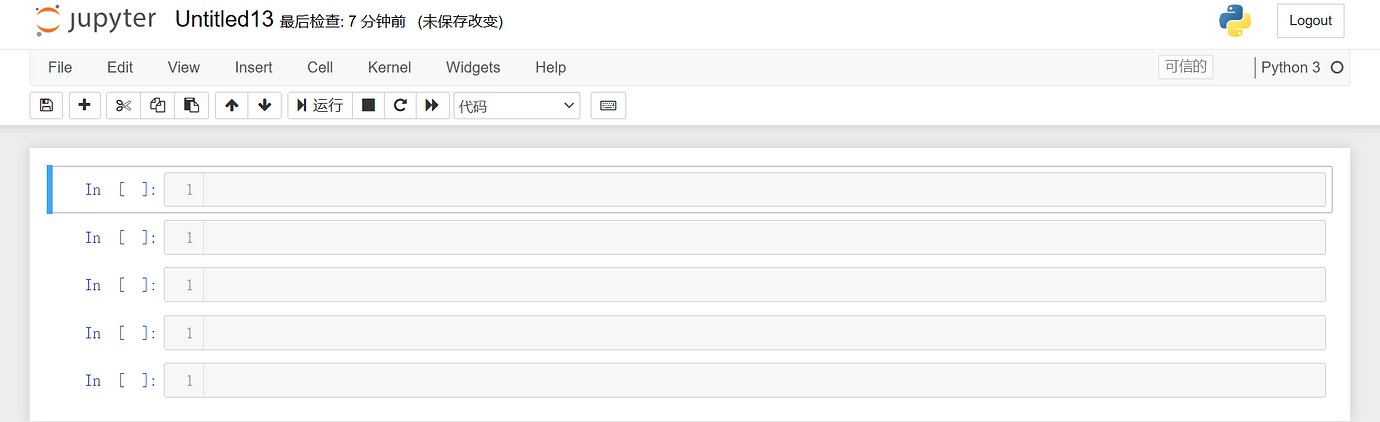Expand the Widgets menu
This screenshot has width=1380, height=422.
point(473,67)
